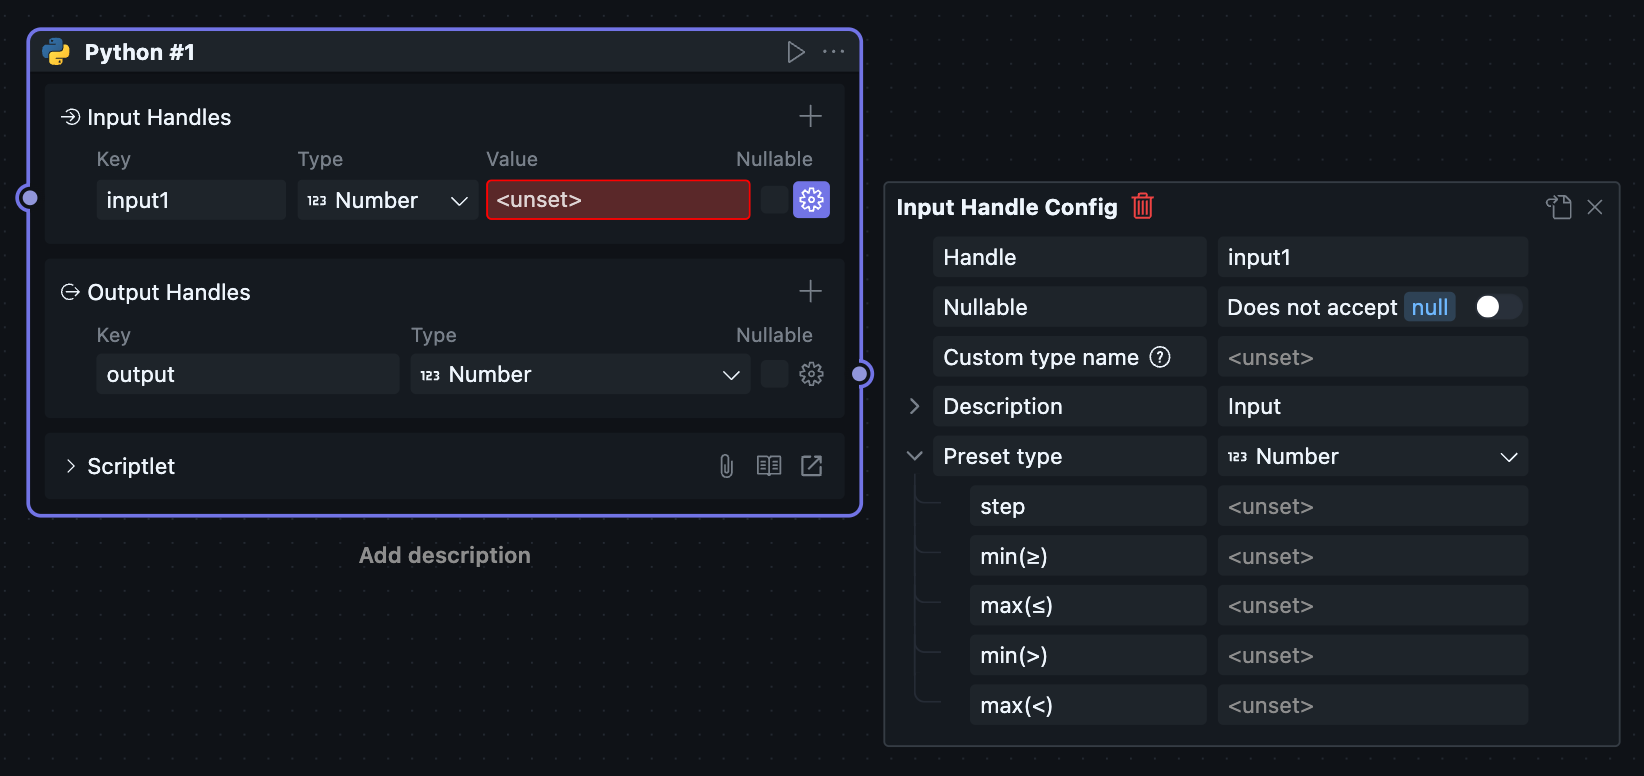
Task: Open the input1 Type dropdown
Action: coord(387,200)
